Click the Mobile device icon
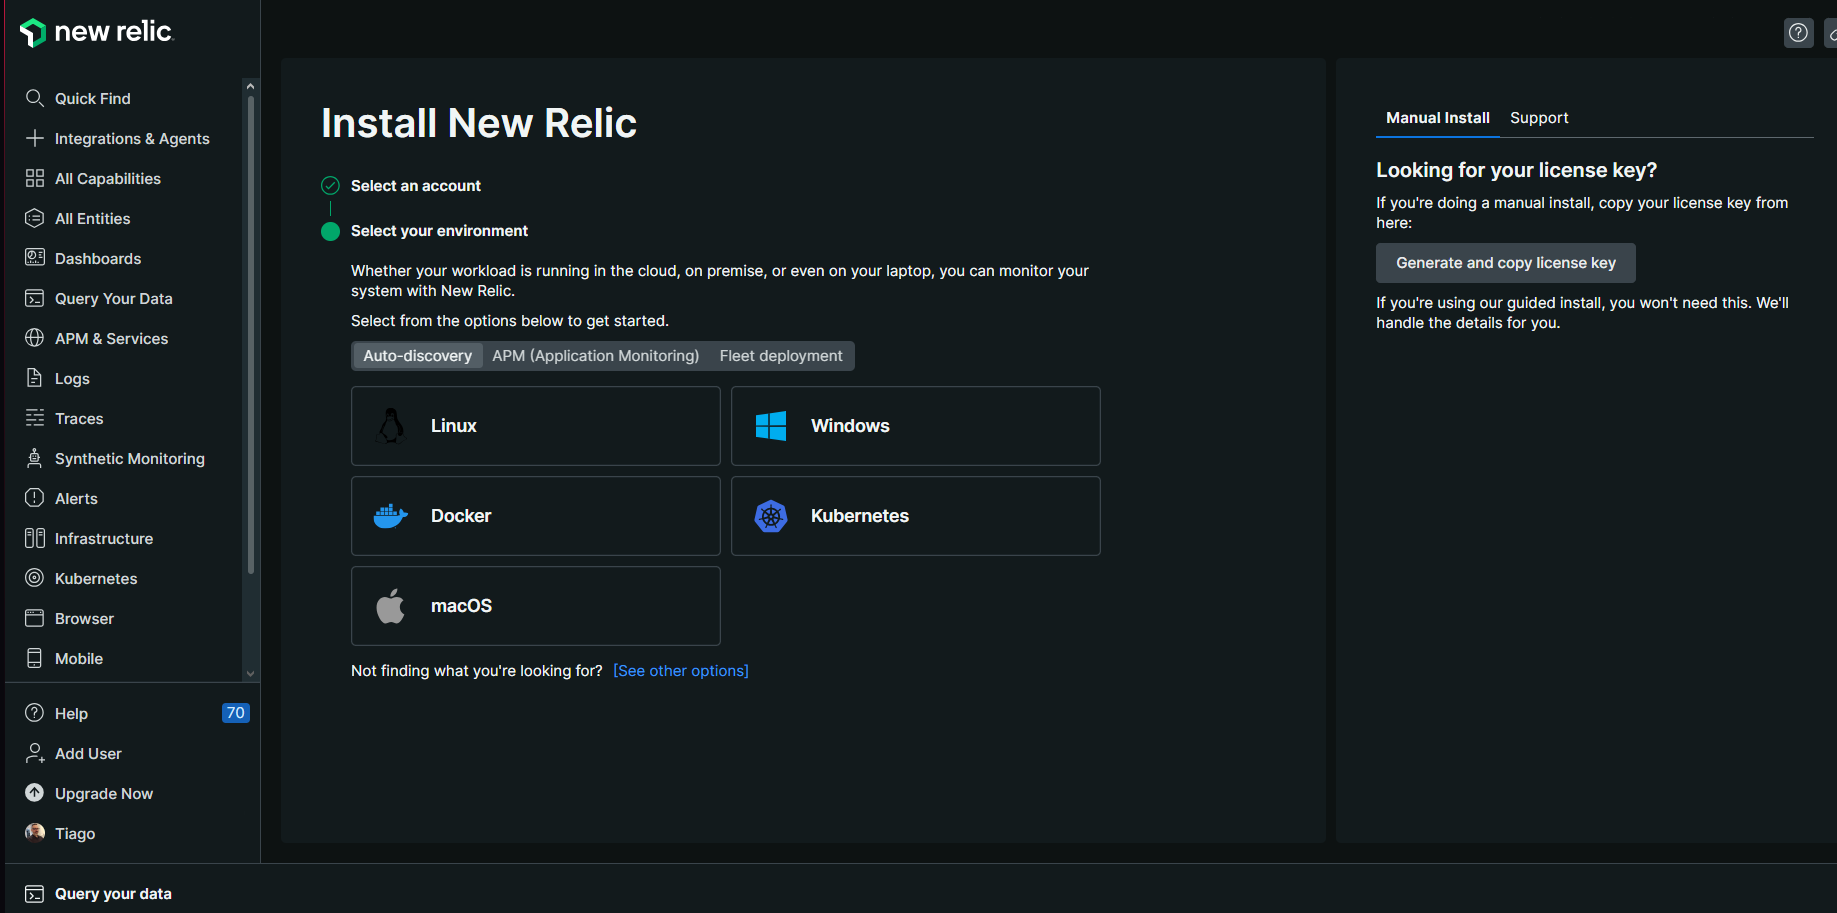 click(x=35, y=658)
